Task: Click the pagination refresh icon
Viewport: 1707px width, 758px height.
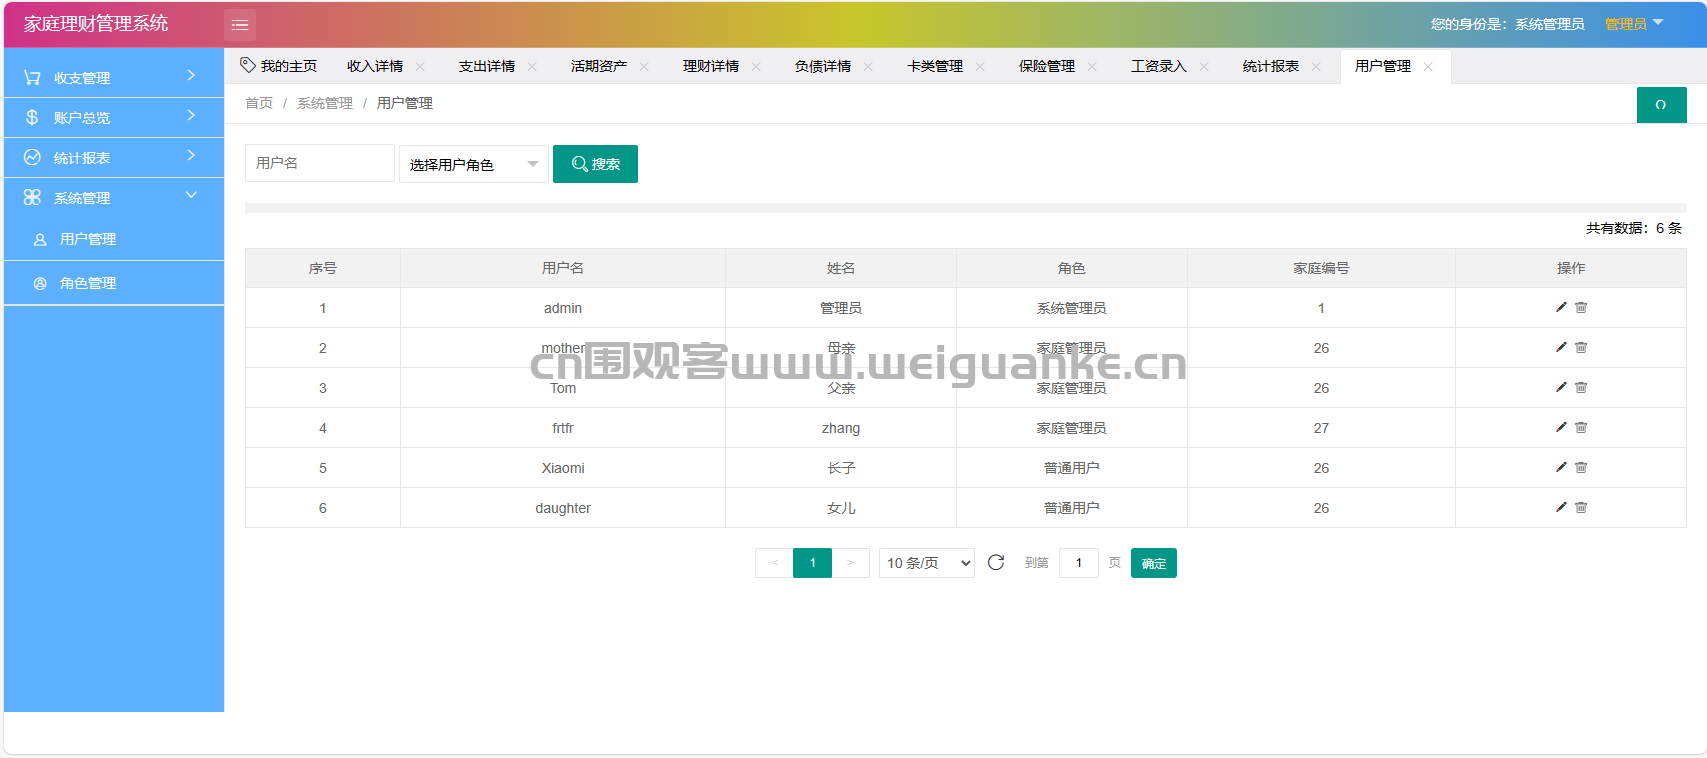Action: pos(996,563)
